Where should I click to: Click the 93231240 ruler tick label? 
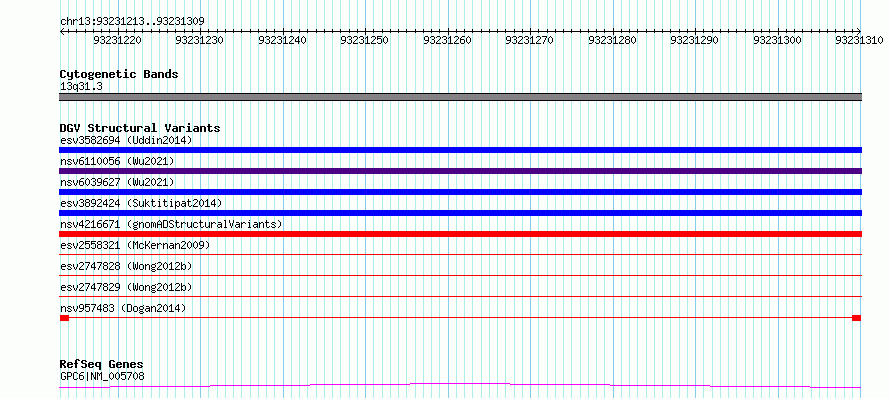282,40
